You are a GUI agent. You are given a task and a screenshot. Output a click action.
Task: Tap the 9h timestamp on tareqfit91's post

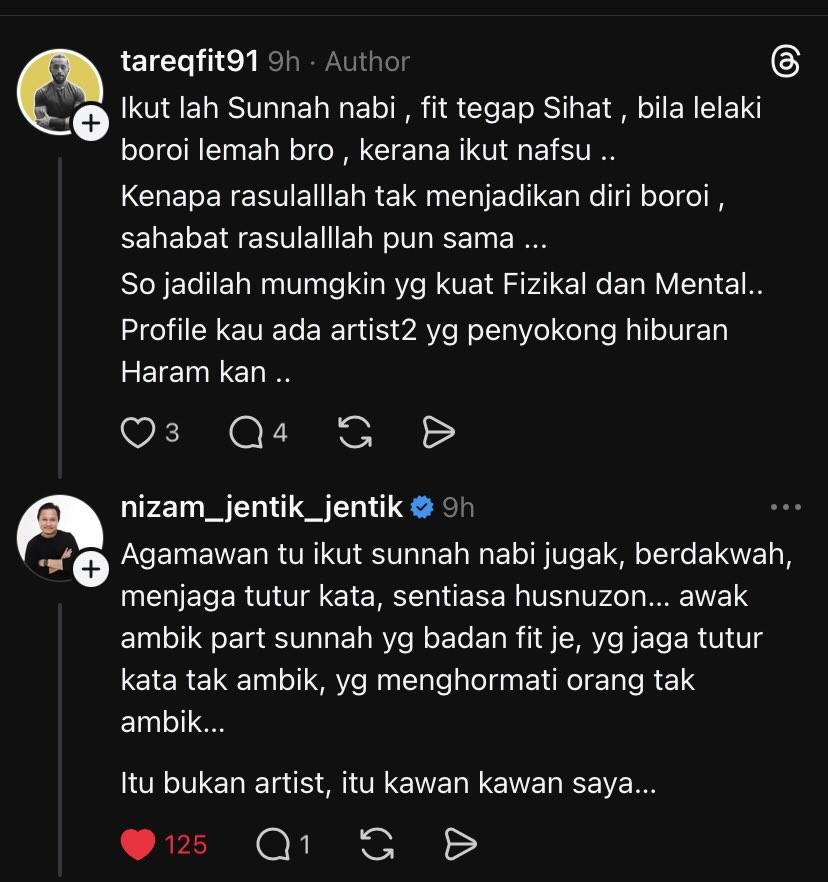(x=284, y=62)
